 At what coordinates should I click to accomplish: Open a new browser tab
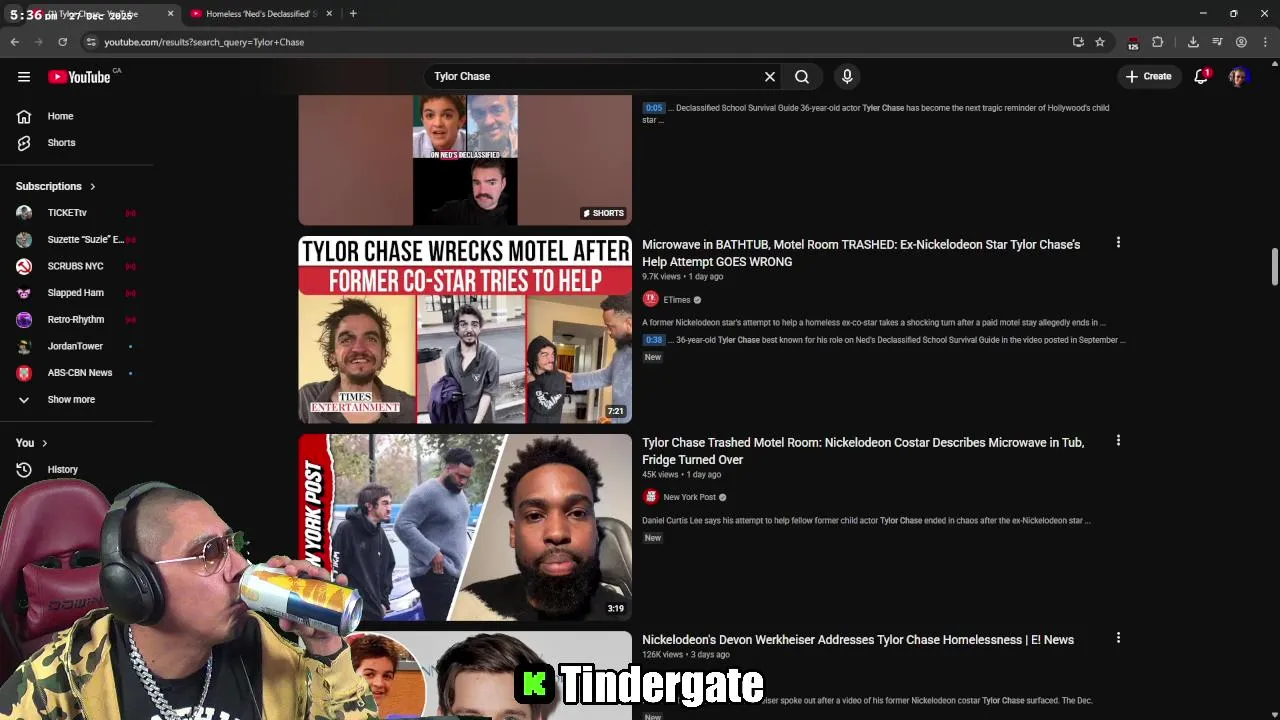click(x=353, y=14)
